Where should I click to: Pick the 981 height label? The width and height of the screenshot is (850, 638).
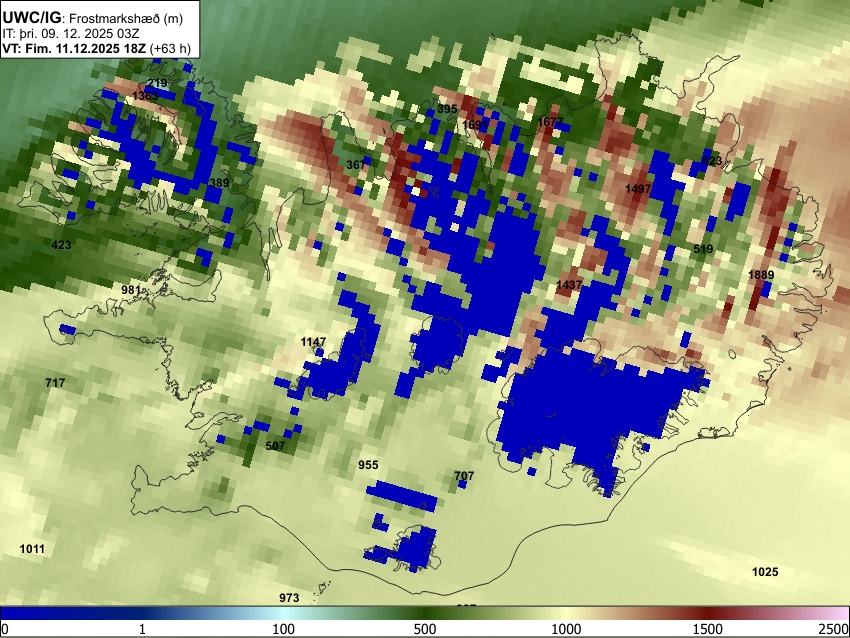pyautogui.click(x=131, y=290)
